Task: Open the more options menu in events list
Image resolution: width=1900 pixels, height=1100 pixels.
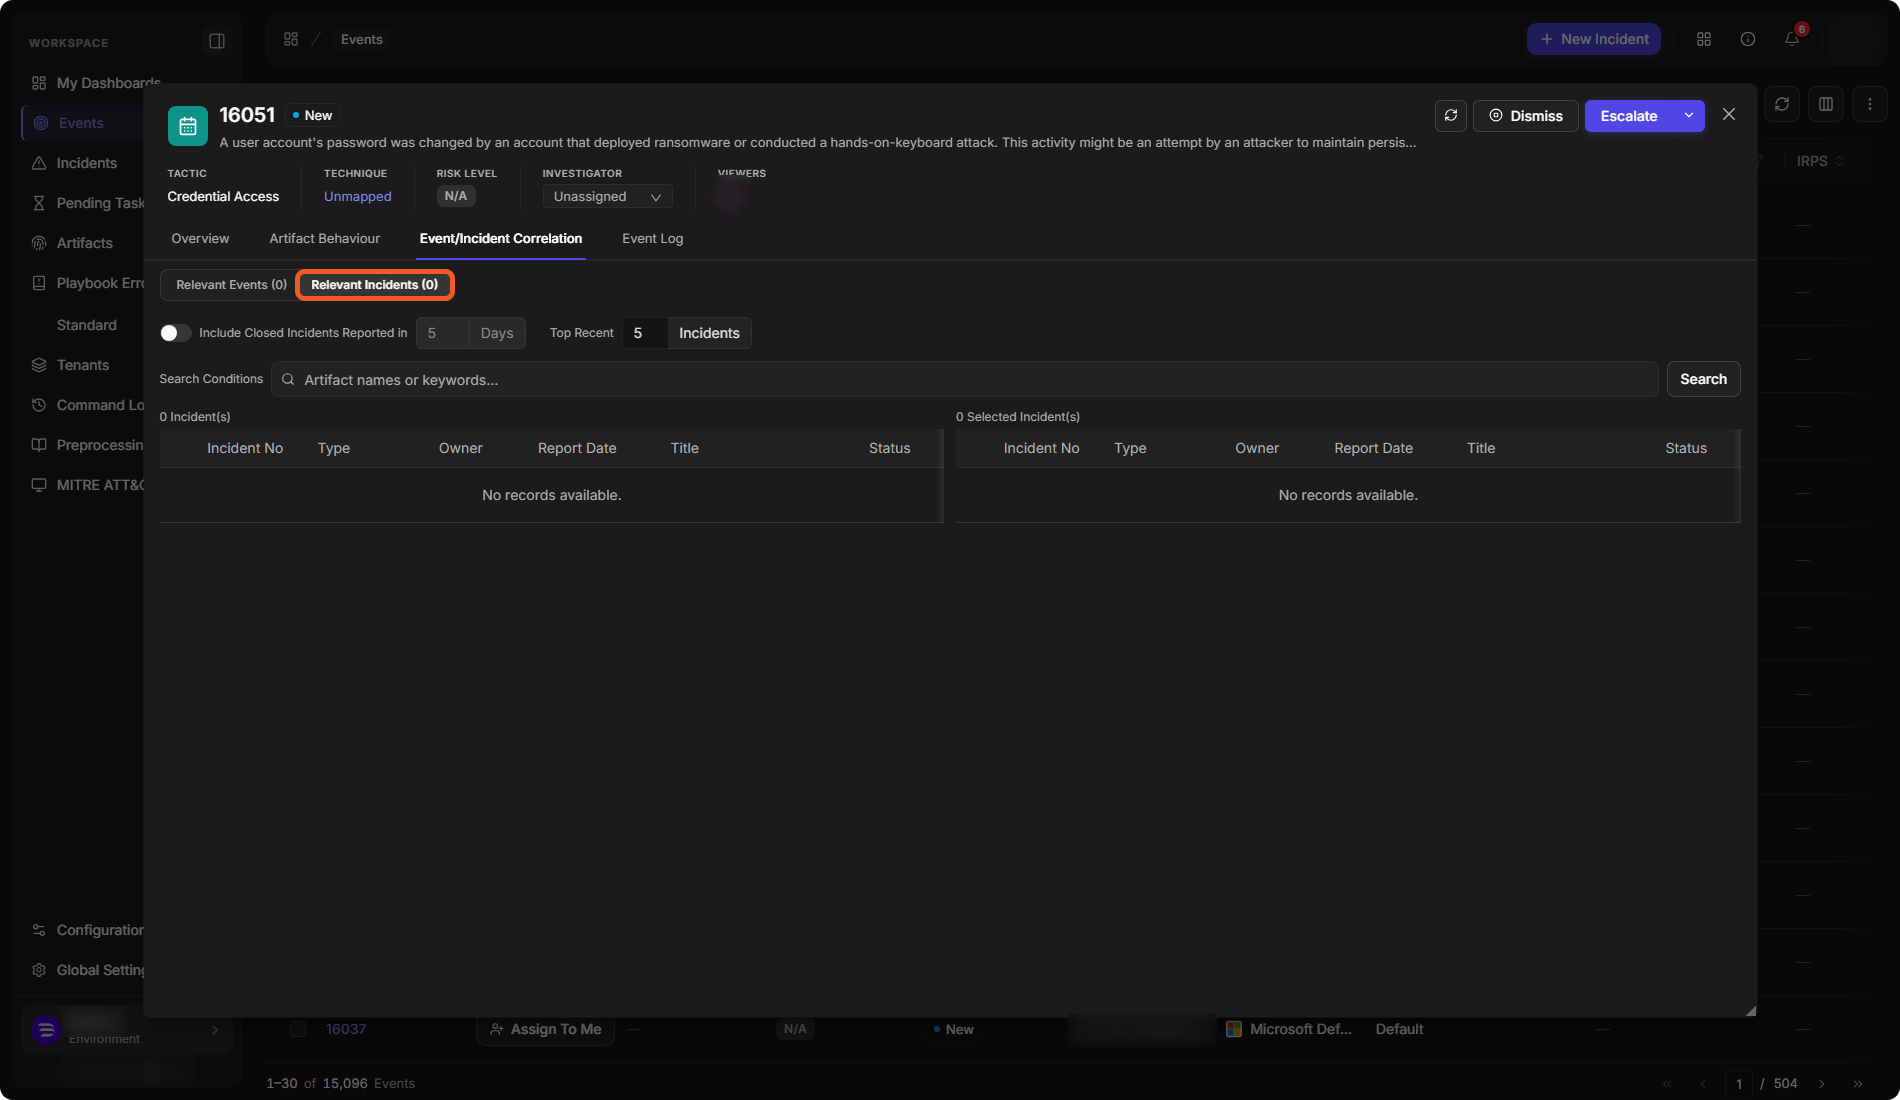Action: pyautogui.click(x=1870, y=104)
